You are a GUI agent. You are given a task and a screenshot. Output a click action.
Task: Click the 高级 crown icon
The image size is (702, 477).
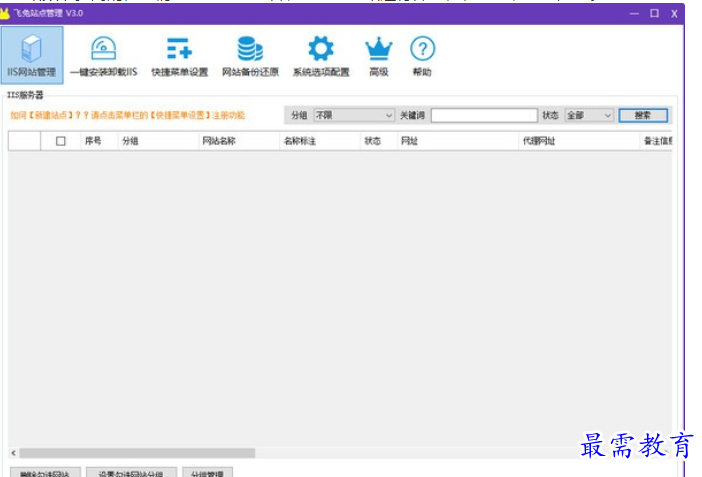coord(378,55)
